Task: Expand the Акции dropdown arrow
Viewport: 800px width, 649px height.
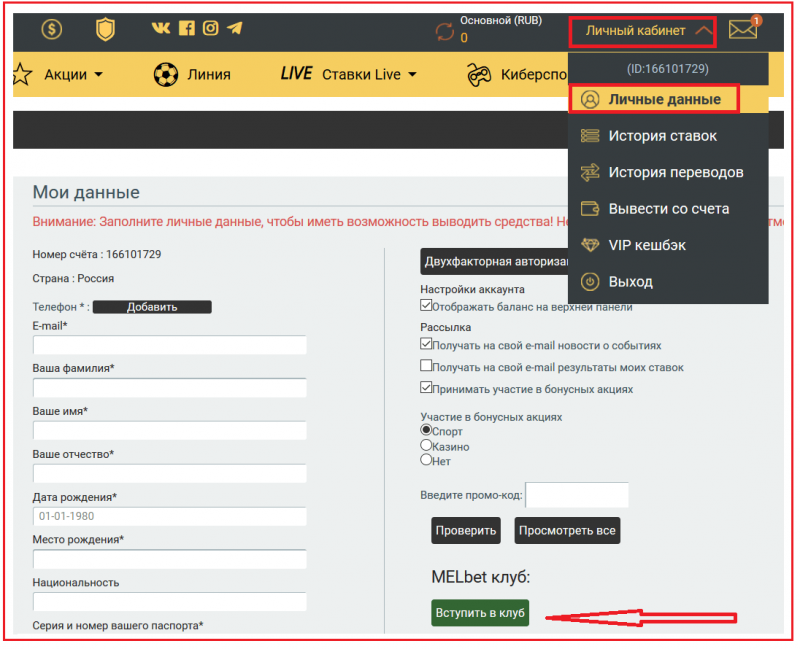Action: [98, 75]
